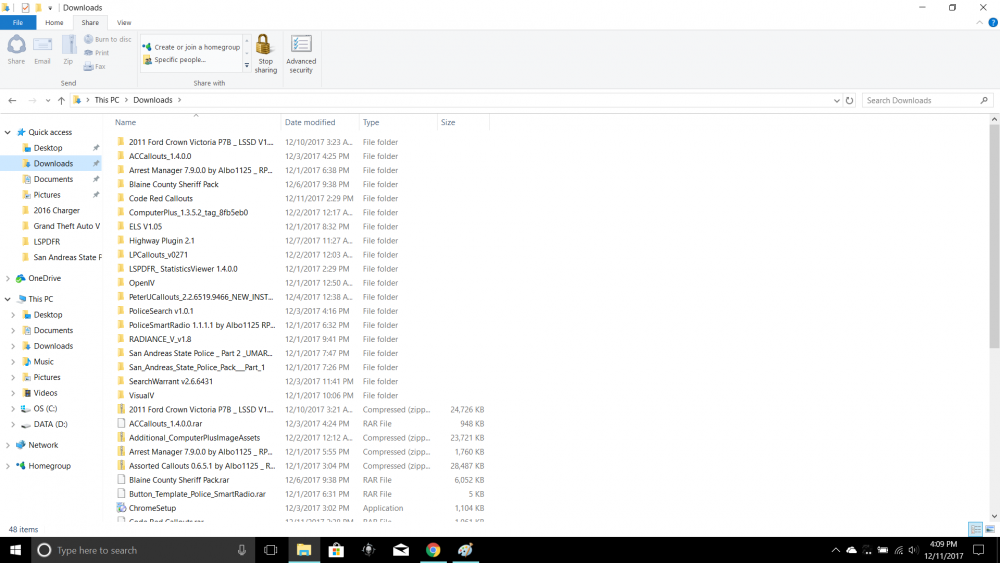Switch to details view layout
The height and width of the screenshot is (563, 1000).
975,529
